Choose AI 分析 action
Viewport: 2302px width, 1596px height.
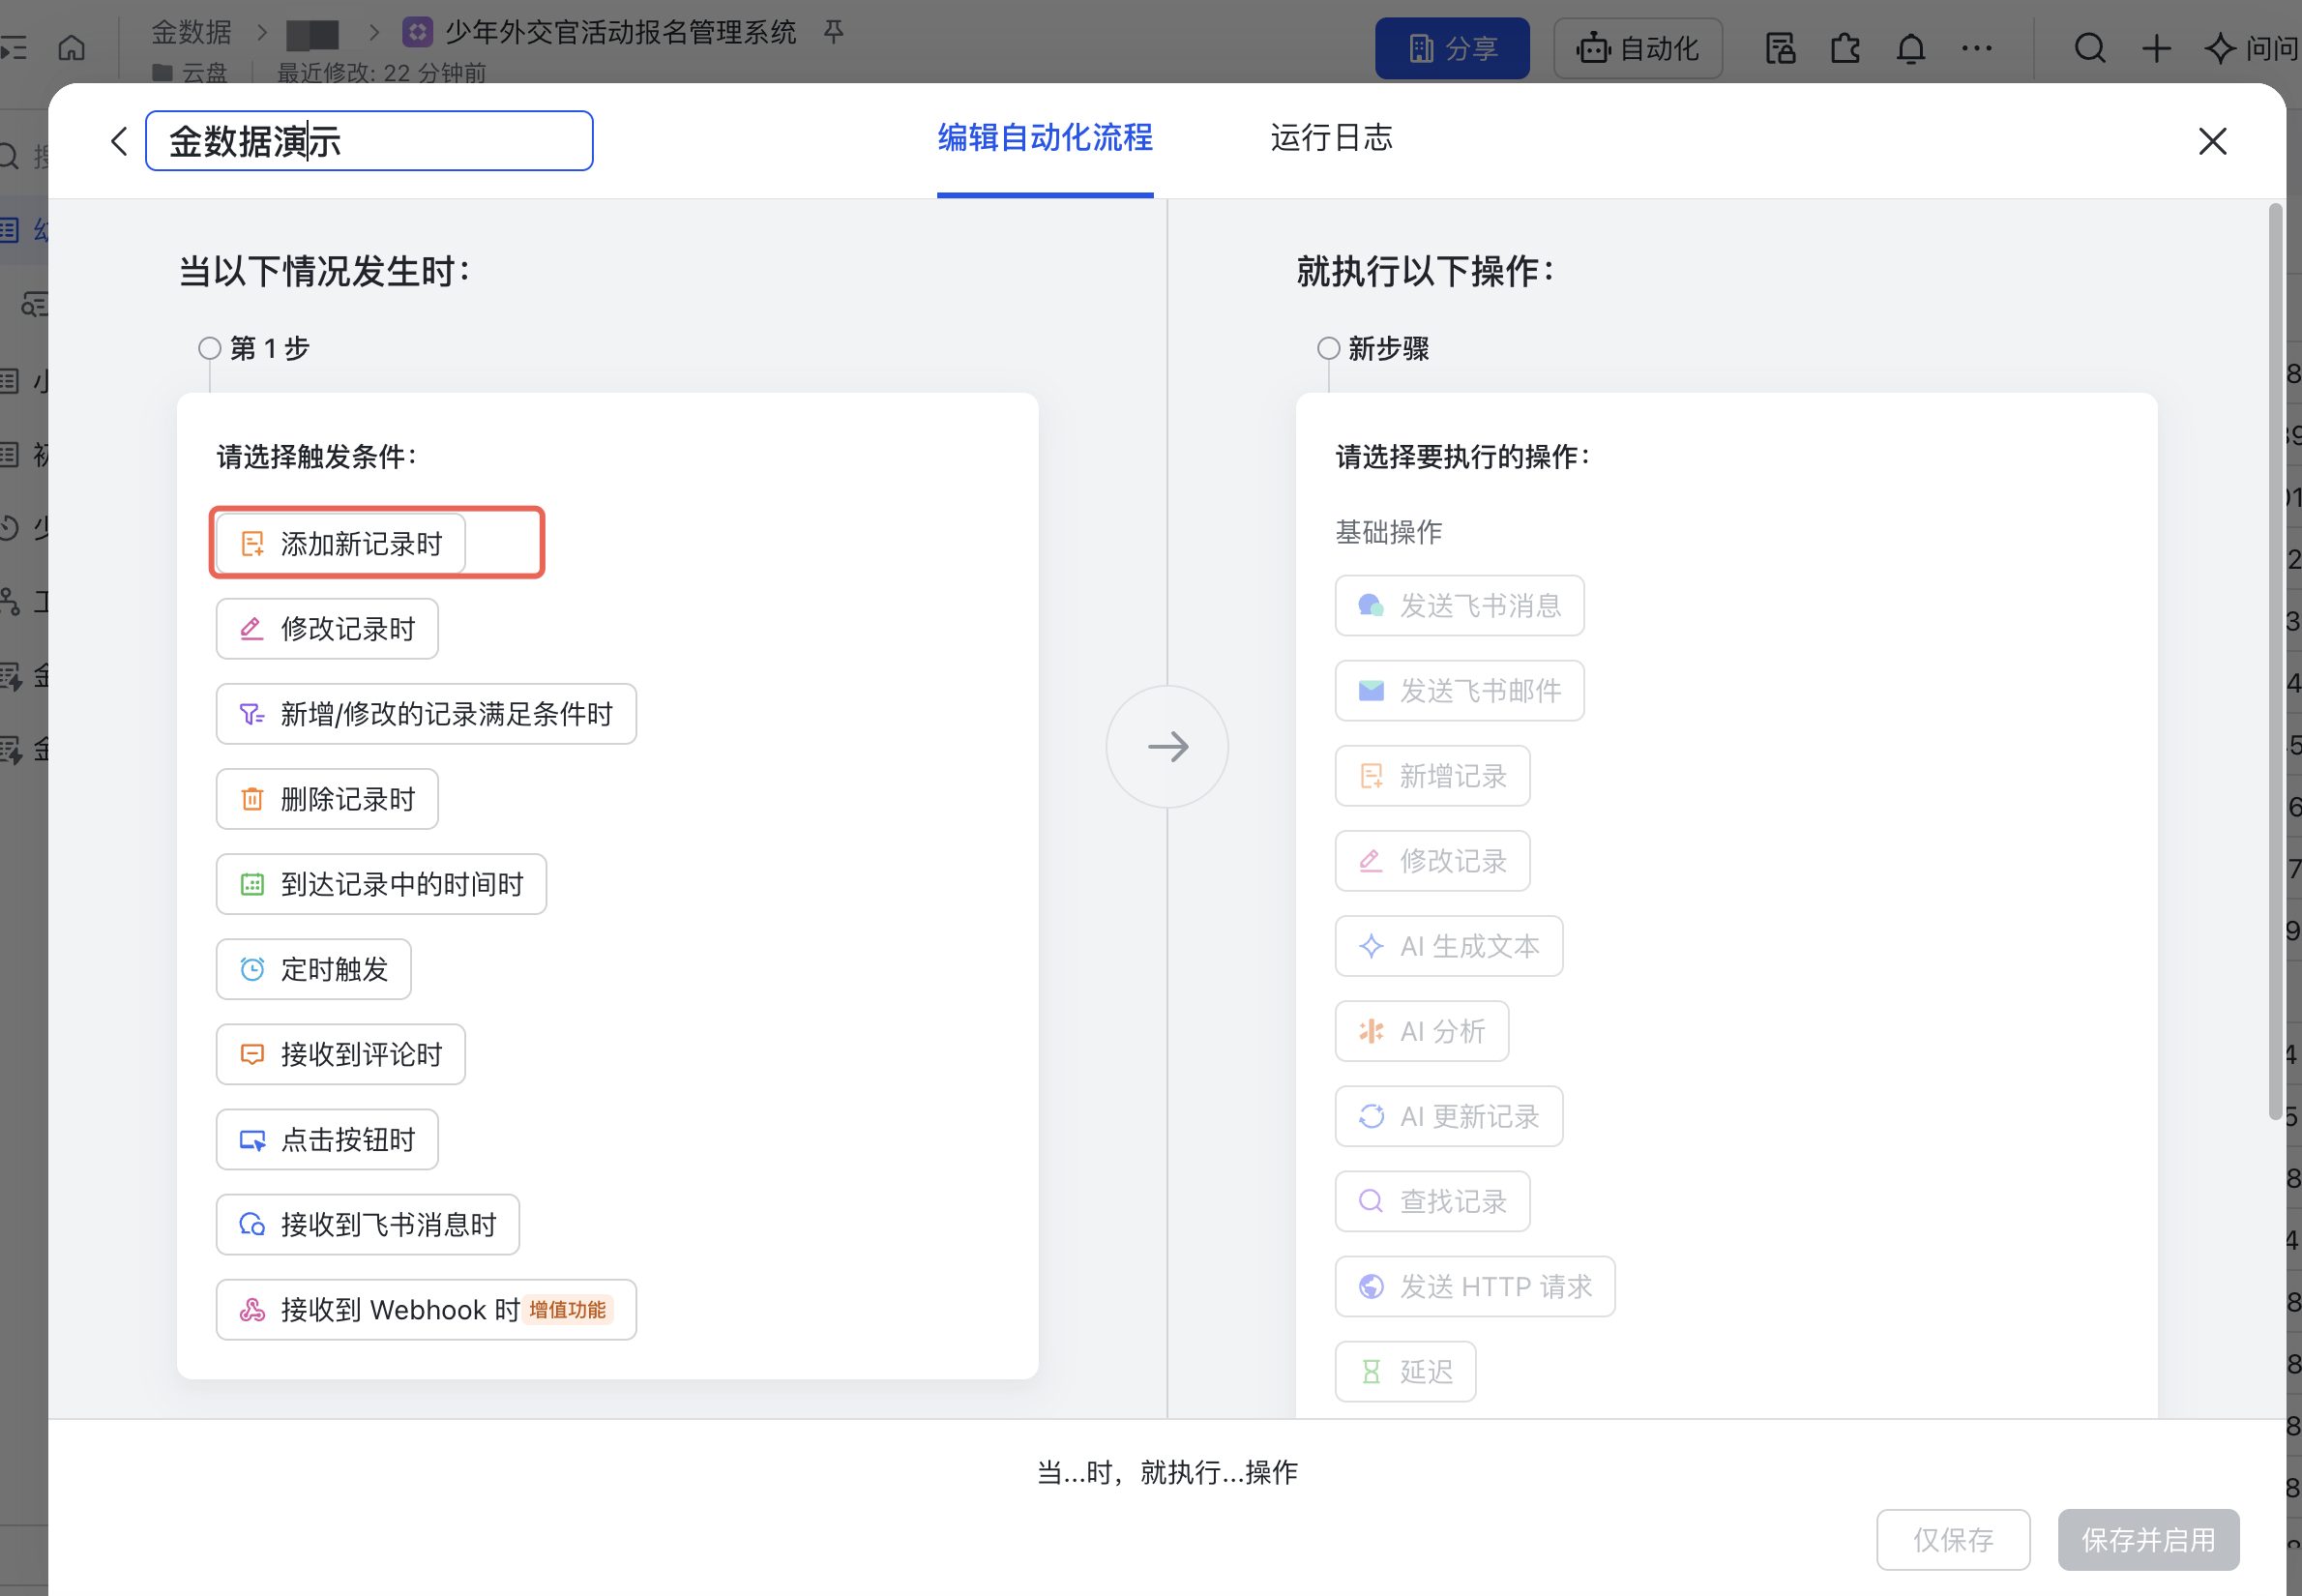tap(1421, 1030)
